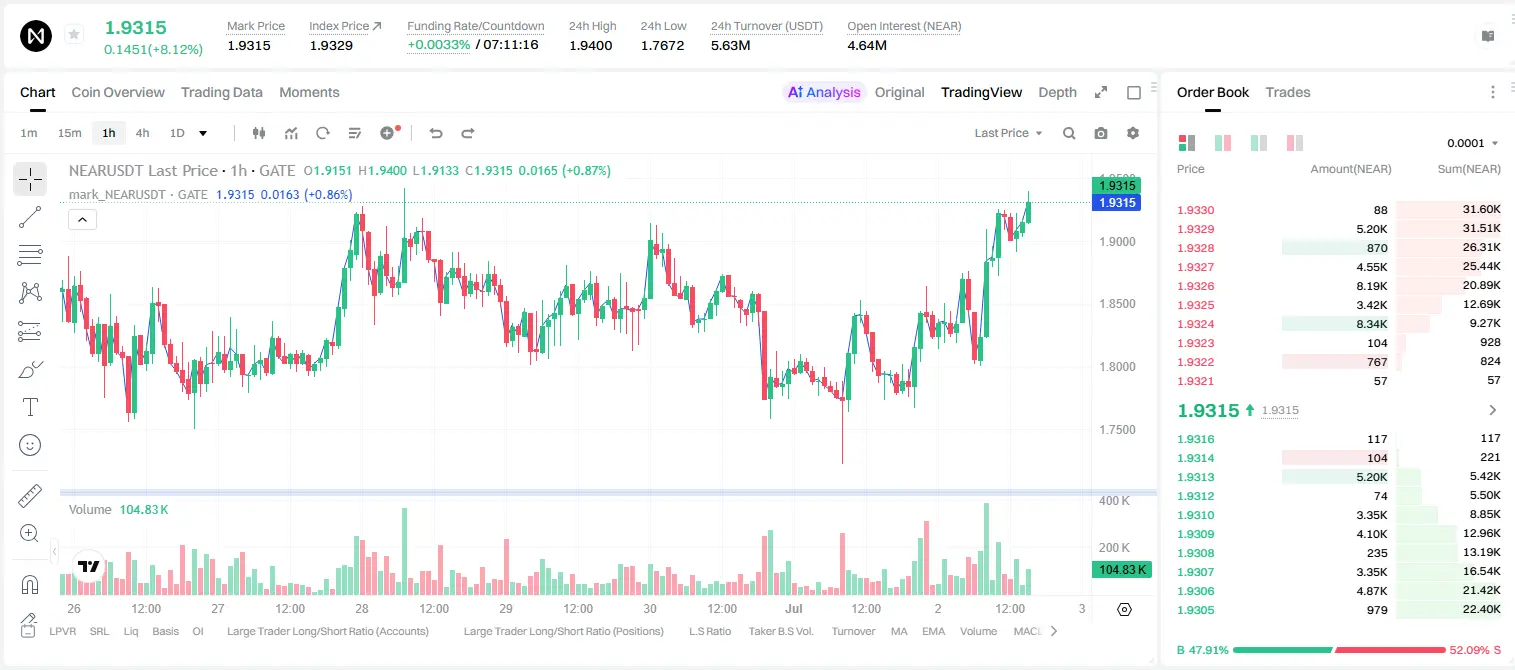Show only sell orders in order book
The width and height of the screenshot is (1515, 670).
(x=1295, y=143)
